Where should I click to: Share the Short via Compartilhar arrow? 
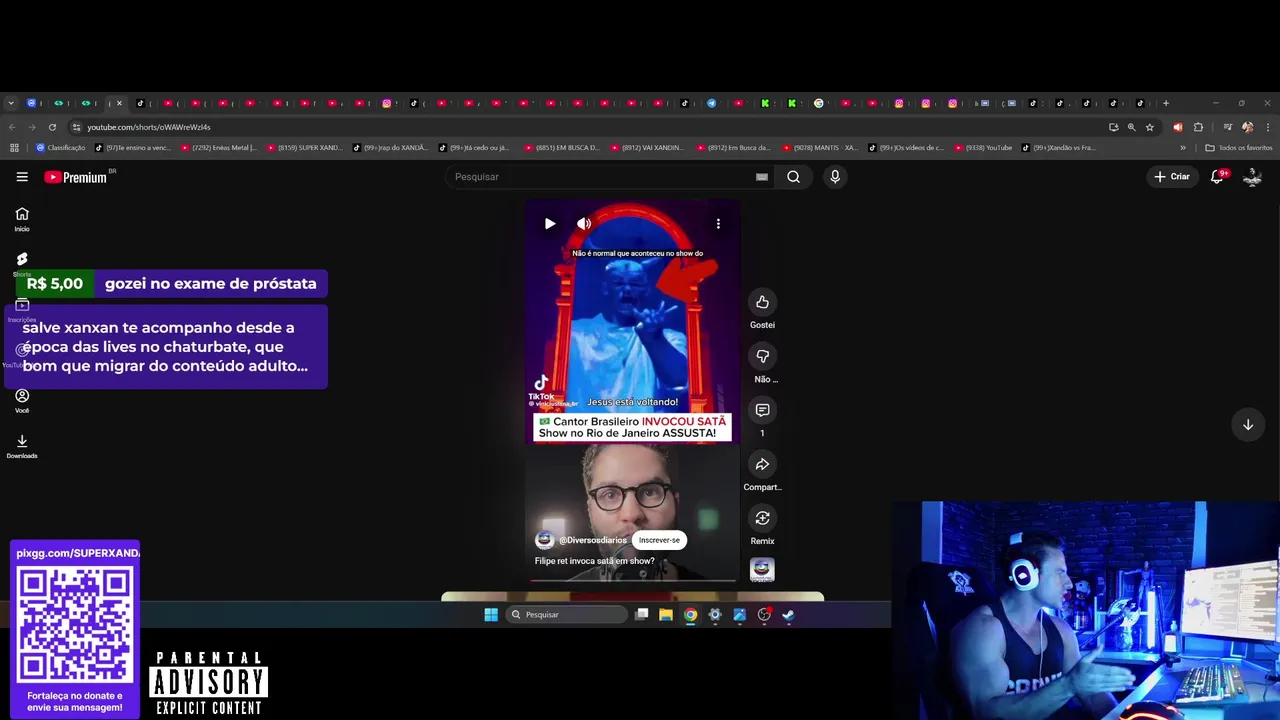(x=762, y=464)
